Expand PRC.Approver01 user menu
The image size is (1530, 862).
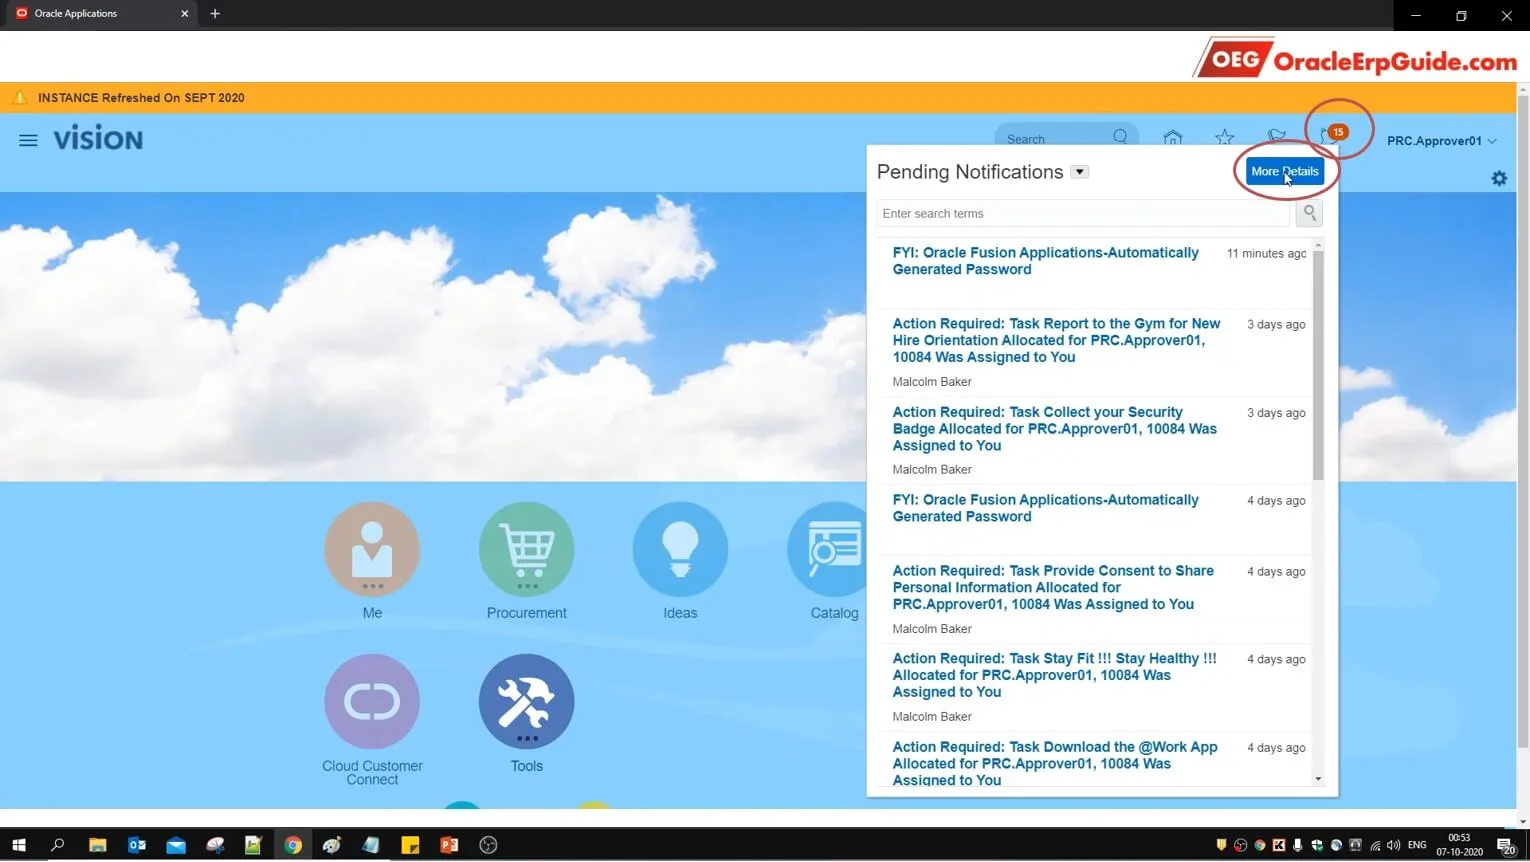(1441, 141)
